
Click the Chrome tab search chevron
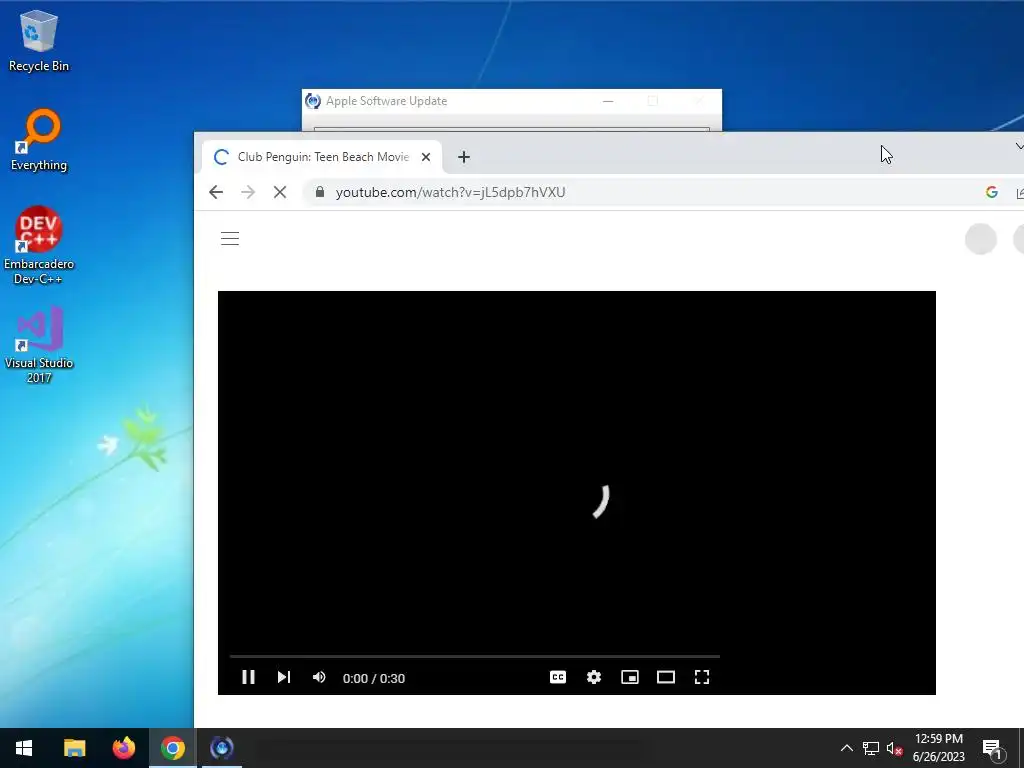[1018, 146]
